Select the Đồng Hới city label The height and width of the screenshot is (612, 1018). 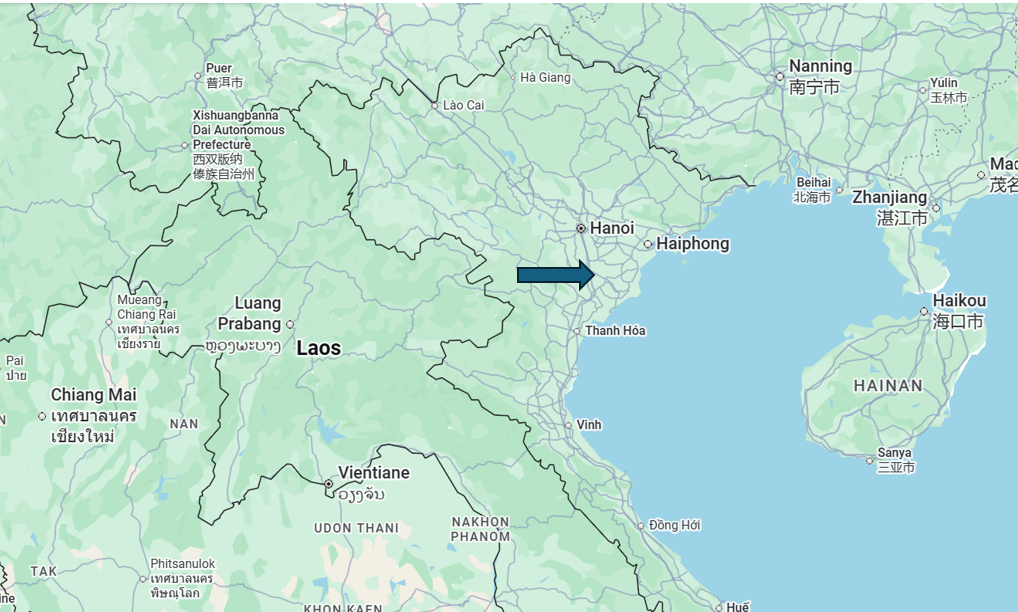[675, 524]
